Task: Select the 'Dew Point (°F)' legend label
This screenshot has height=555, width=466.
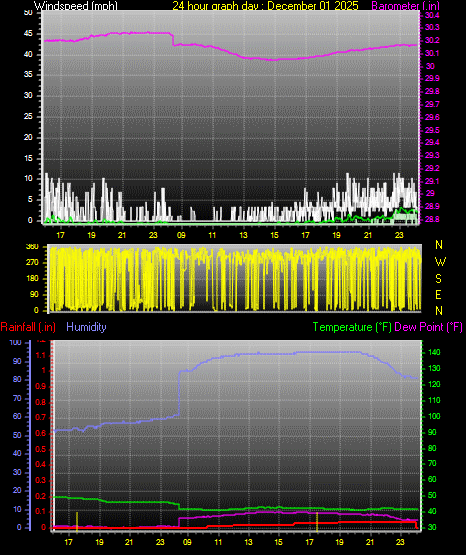Action: (x=428, y=327)
